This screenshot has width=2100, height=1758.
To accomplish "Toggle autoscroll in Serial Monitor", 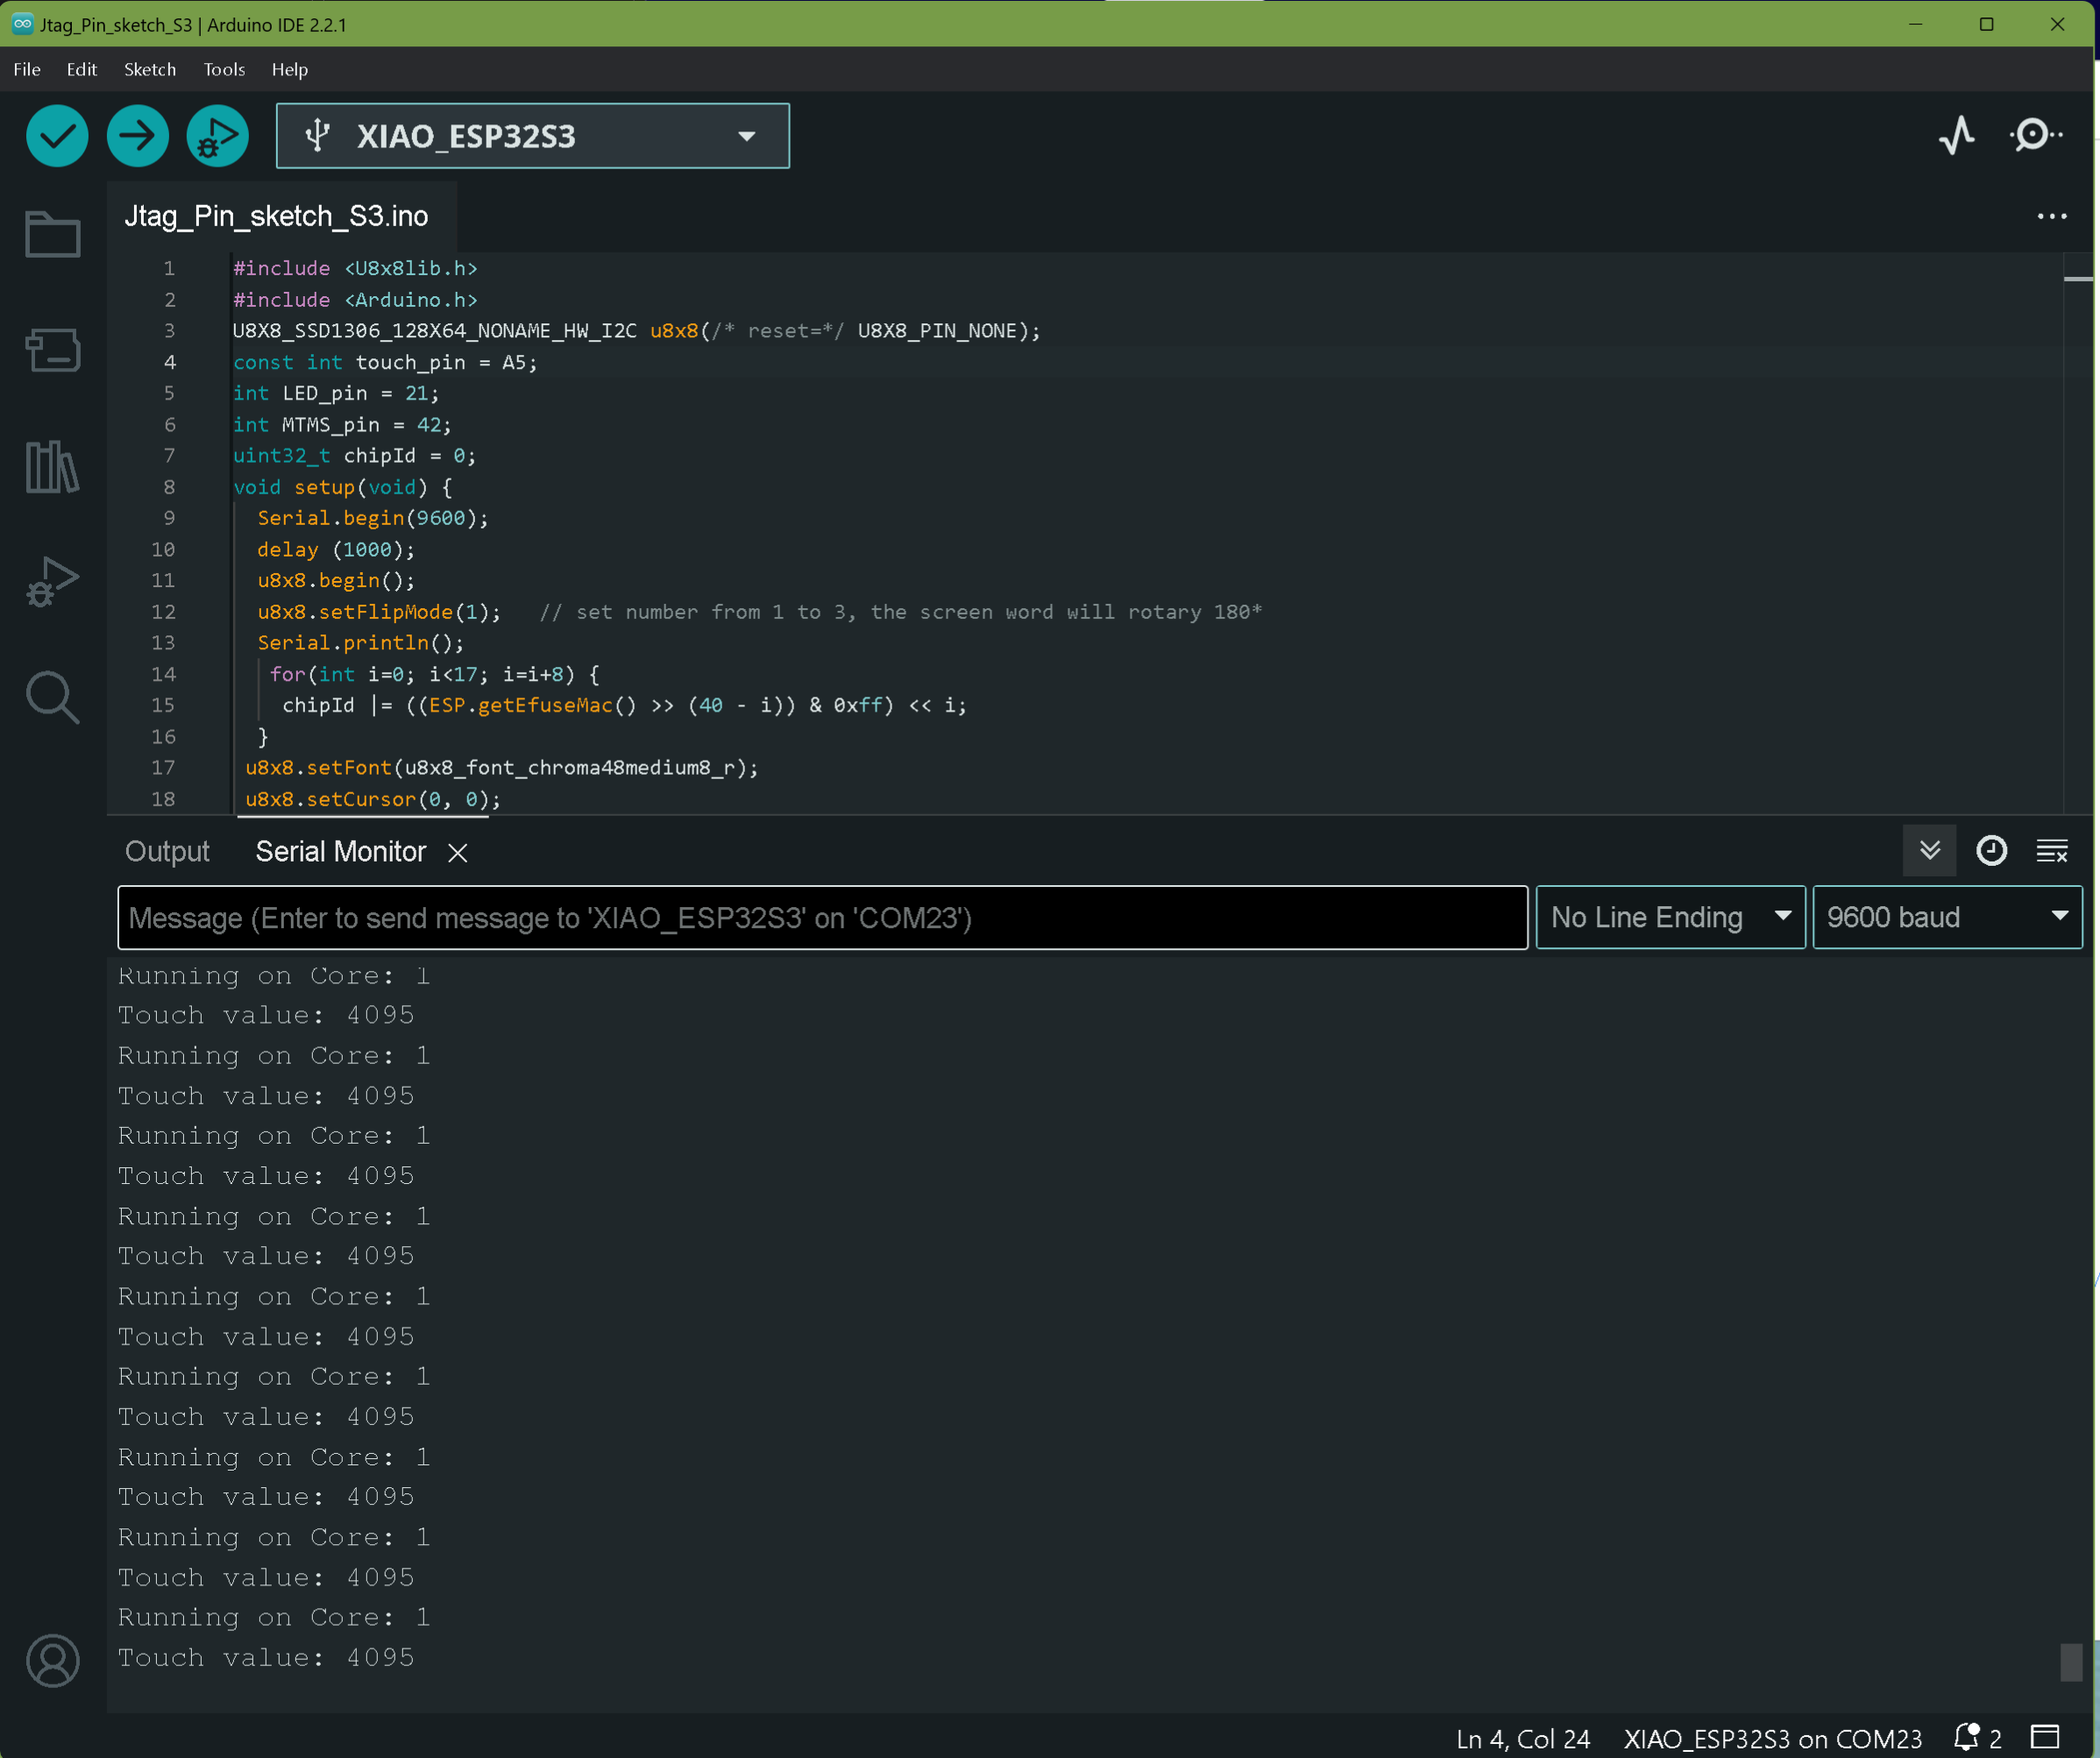I will [x=1929, y=851].
